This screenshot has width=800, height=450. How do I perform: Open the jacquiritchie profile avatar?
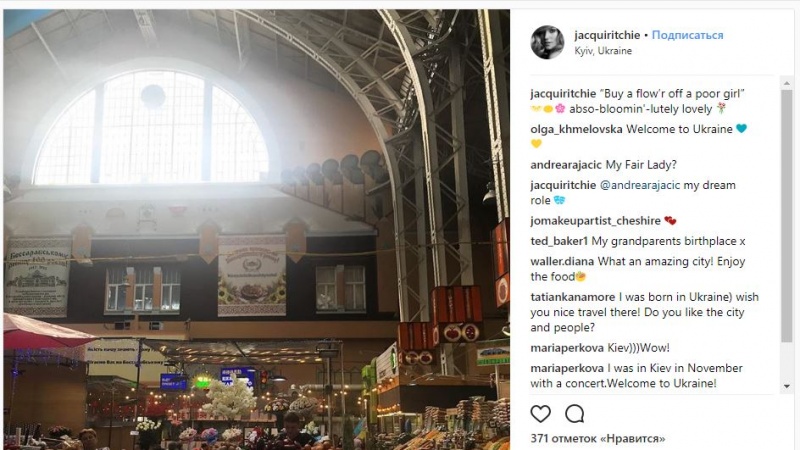[x=547, y=42]
